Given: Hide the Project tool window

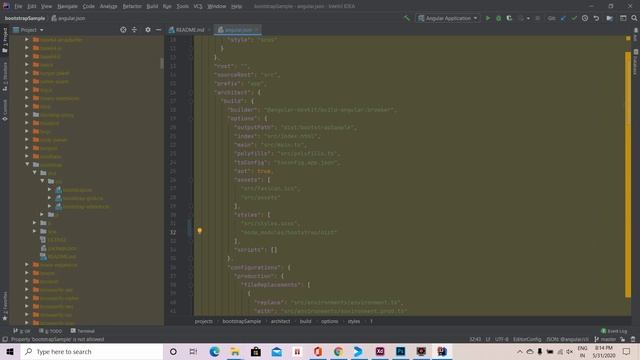Looking at the screenshot, I should 158,30.
